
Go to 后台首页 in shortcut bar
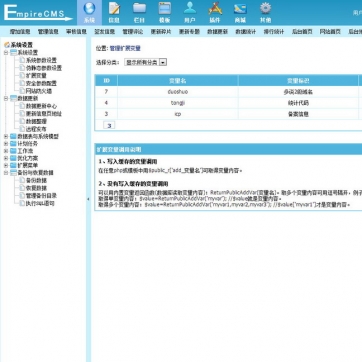coord(302,32)
